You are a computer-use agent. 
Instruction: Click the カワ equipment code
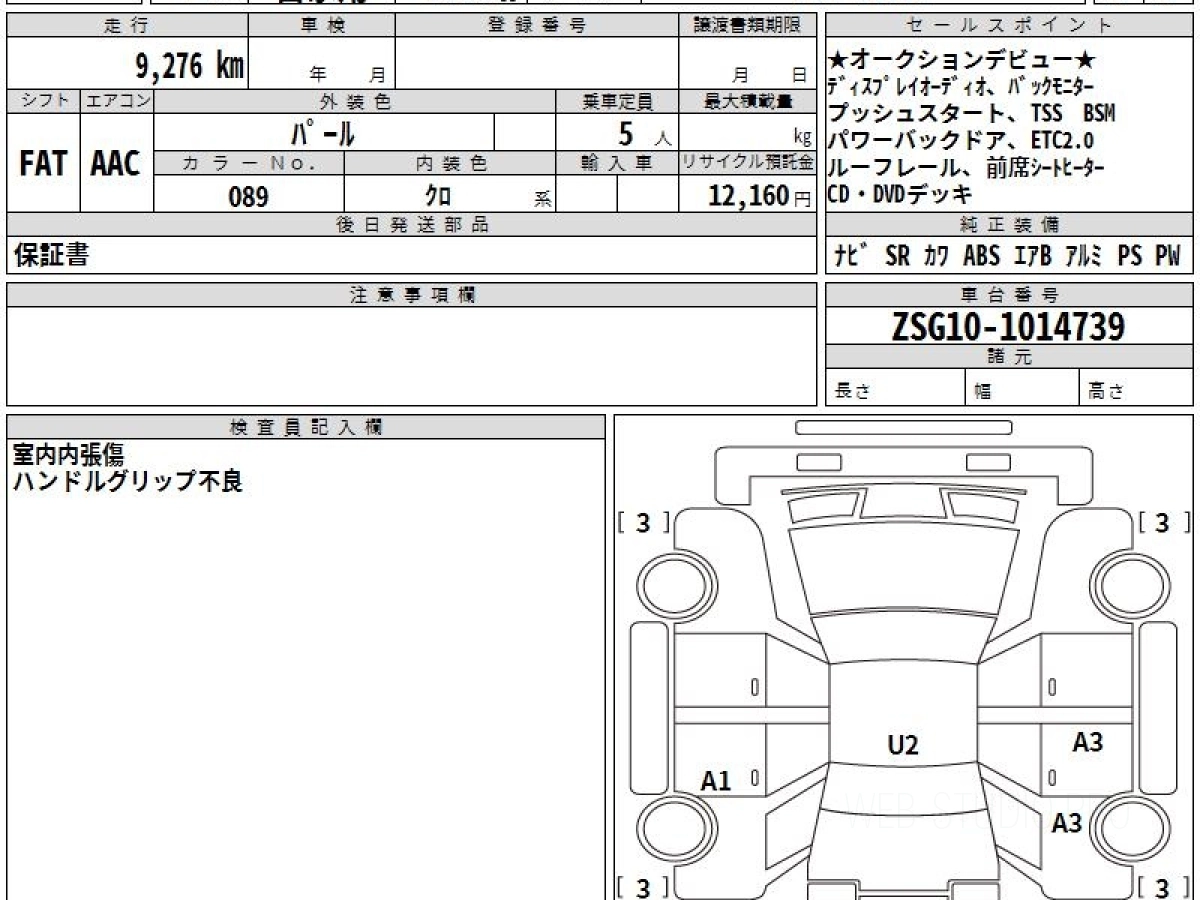click(937, 256)
